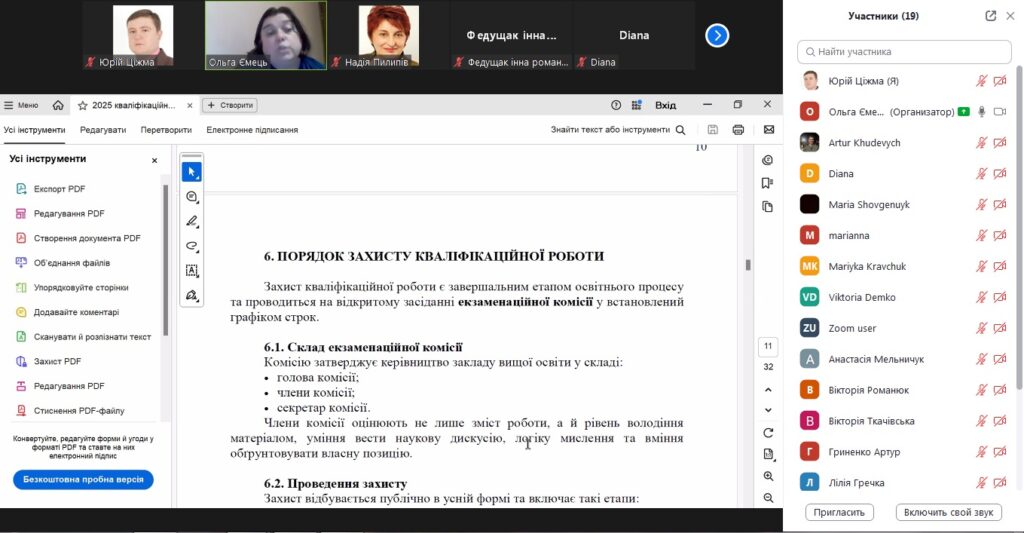The image size is (1024, 533).
Task: Go to Acrobat home screen
Action: point(58,105)
